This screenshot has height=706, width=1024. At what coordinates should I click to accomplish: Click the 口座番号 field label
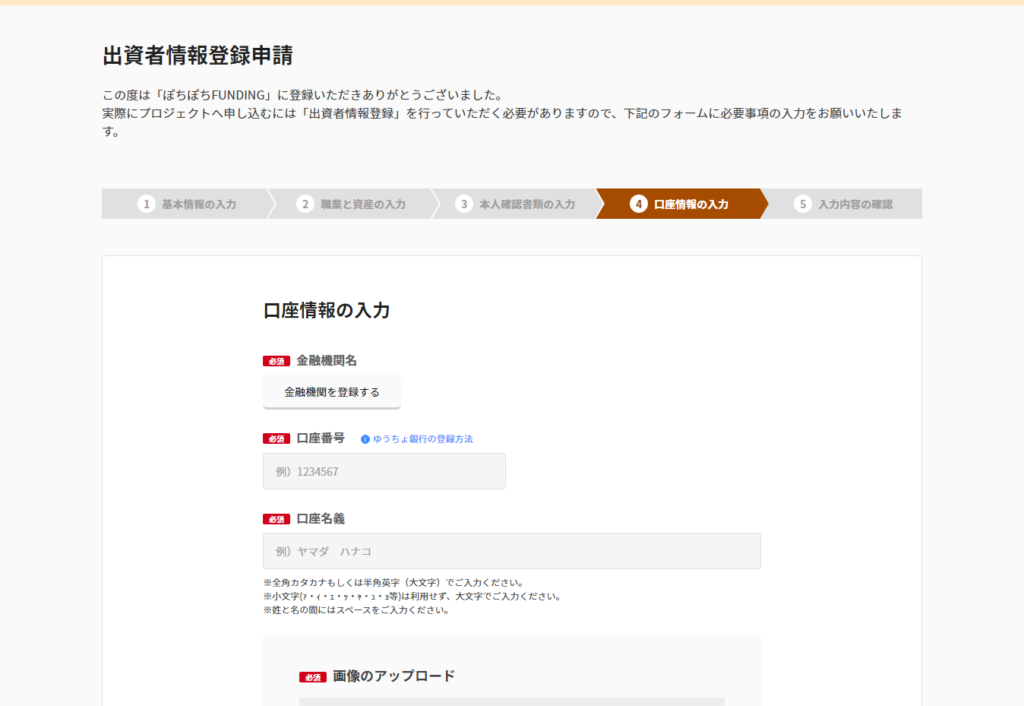(321, 438)
